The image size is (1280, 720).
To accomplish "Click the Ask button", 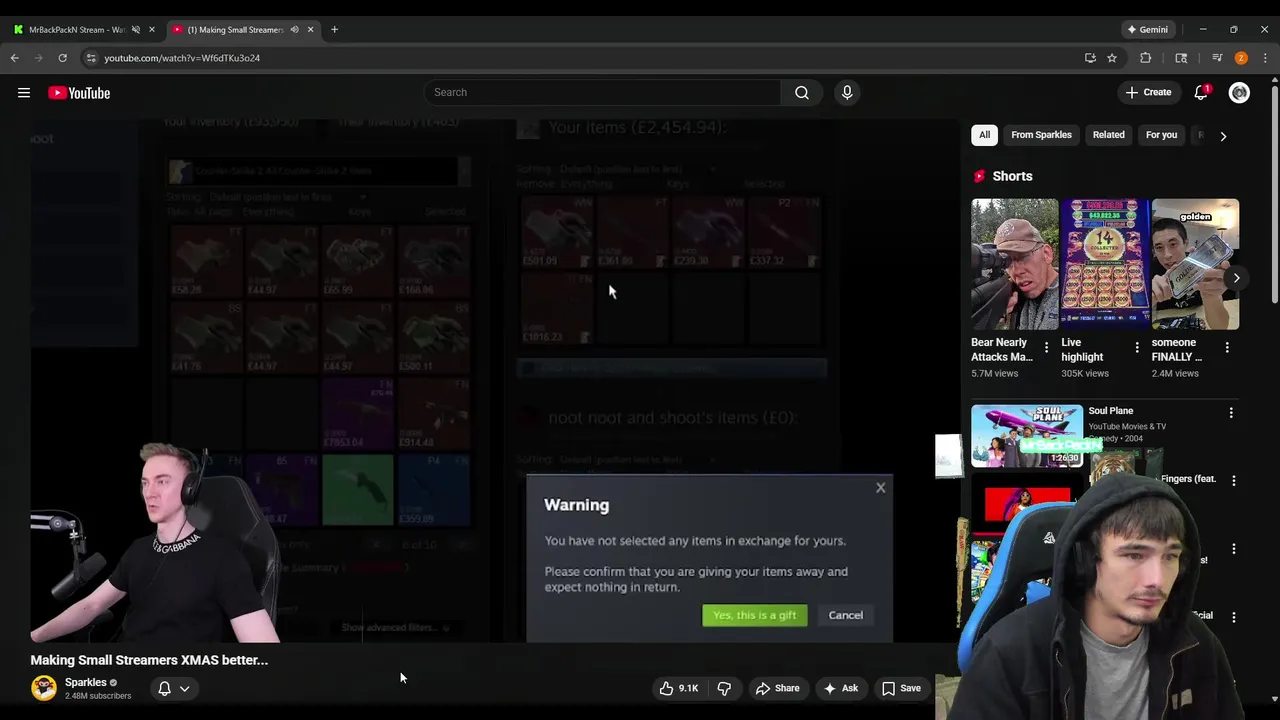I will click(840, 688).
